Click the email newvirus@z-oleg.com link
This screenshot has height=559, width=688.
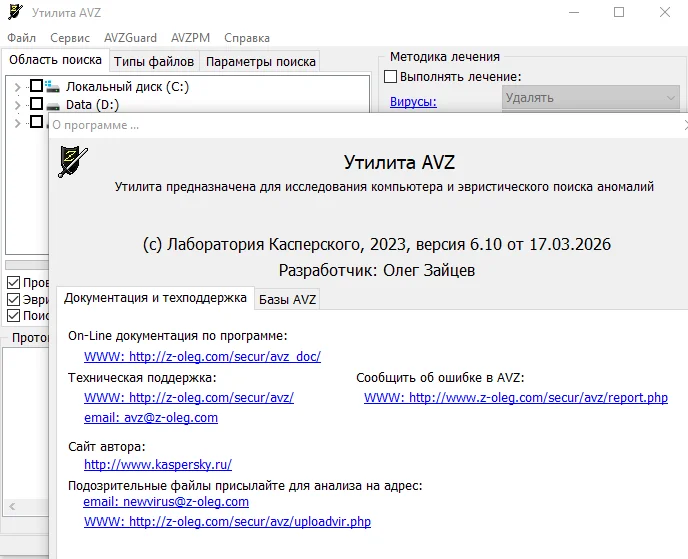click(166, 502)
